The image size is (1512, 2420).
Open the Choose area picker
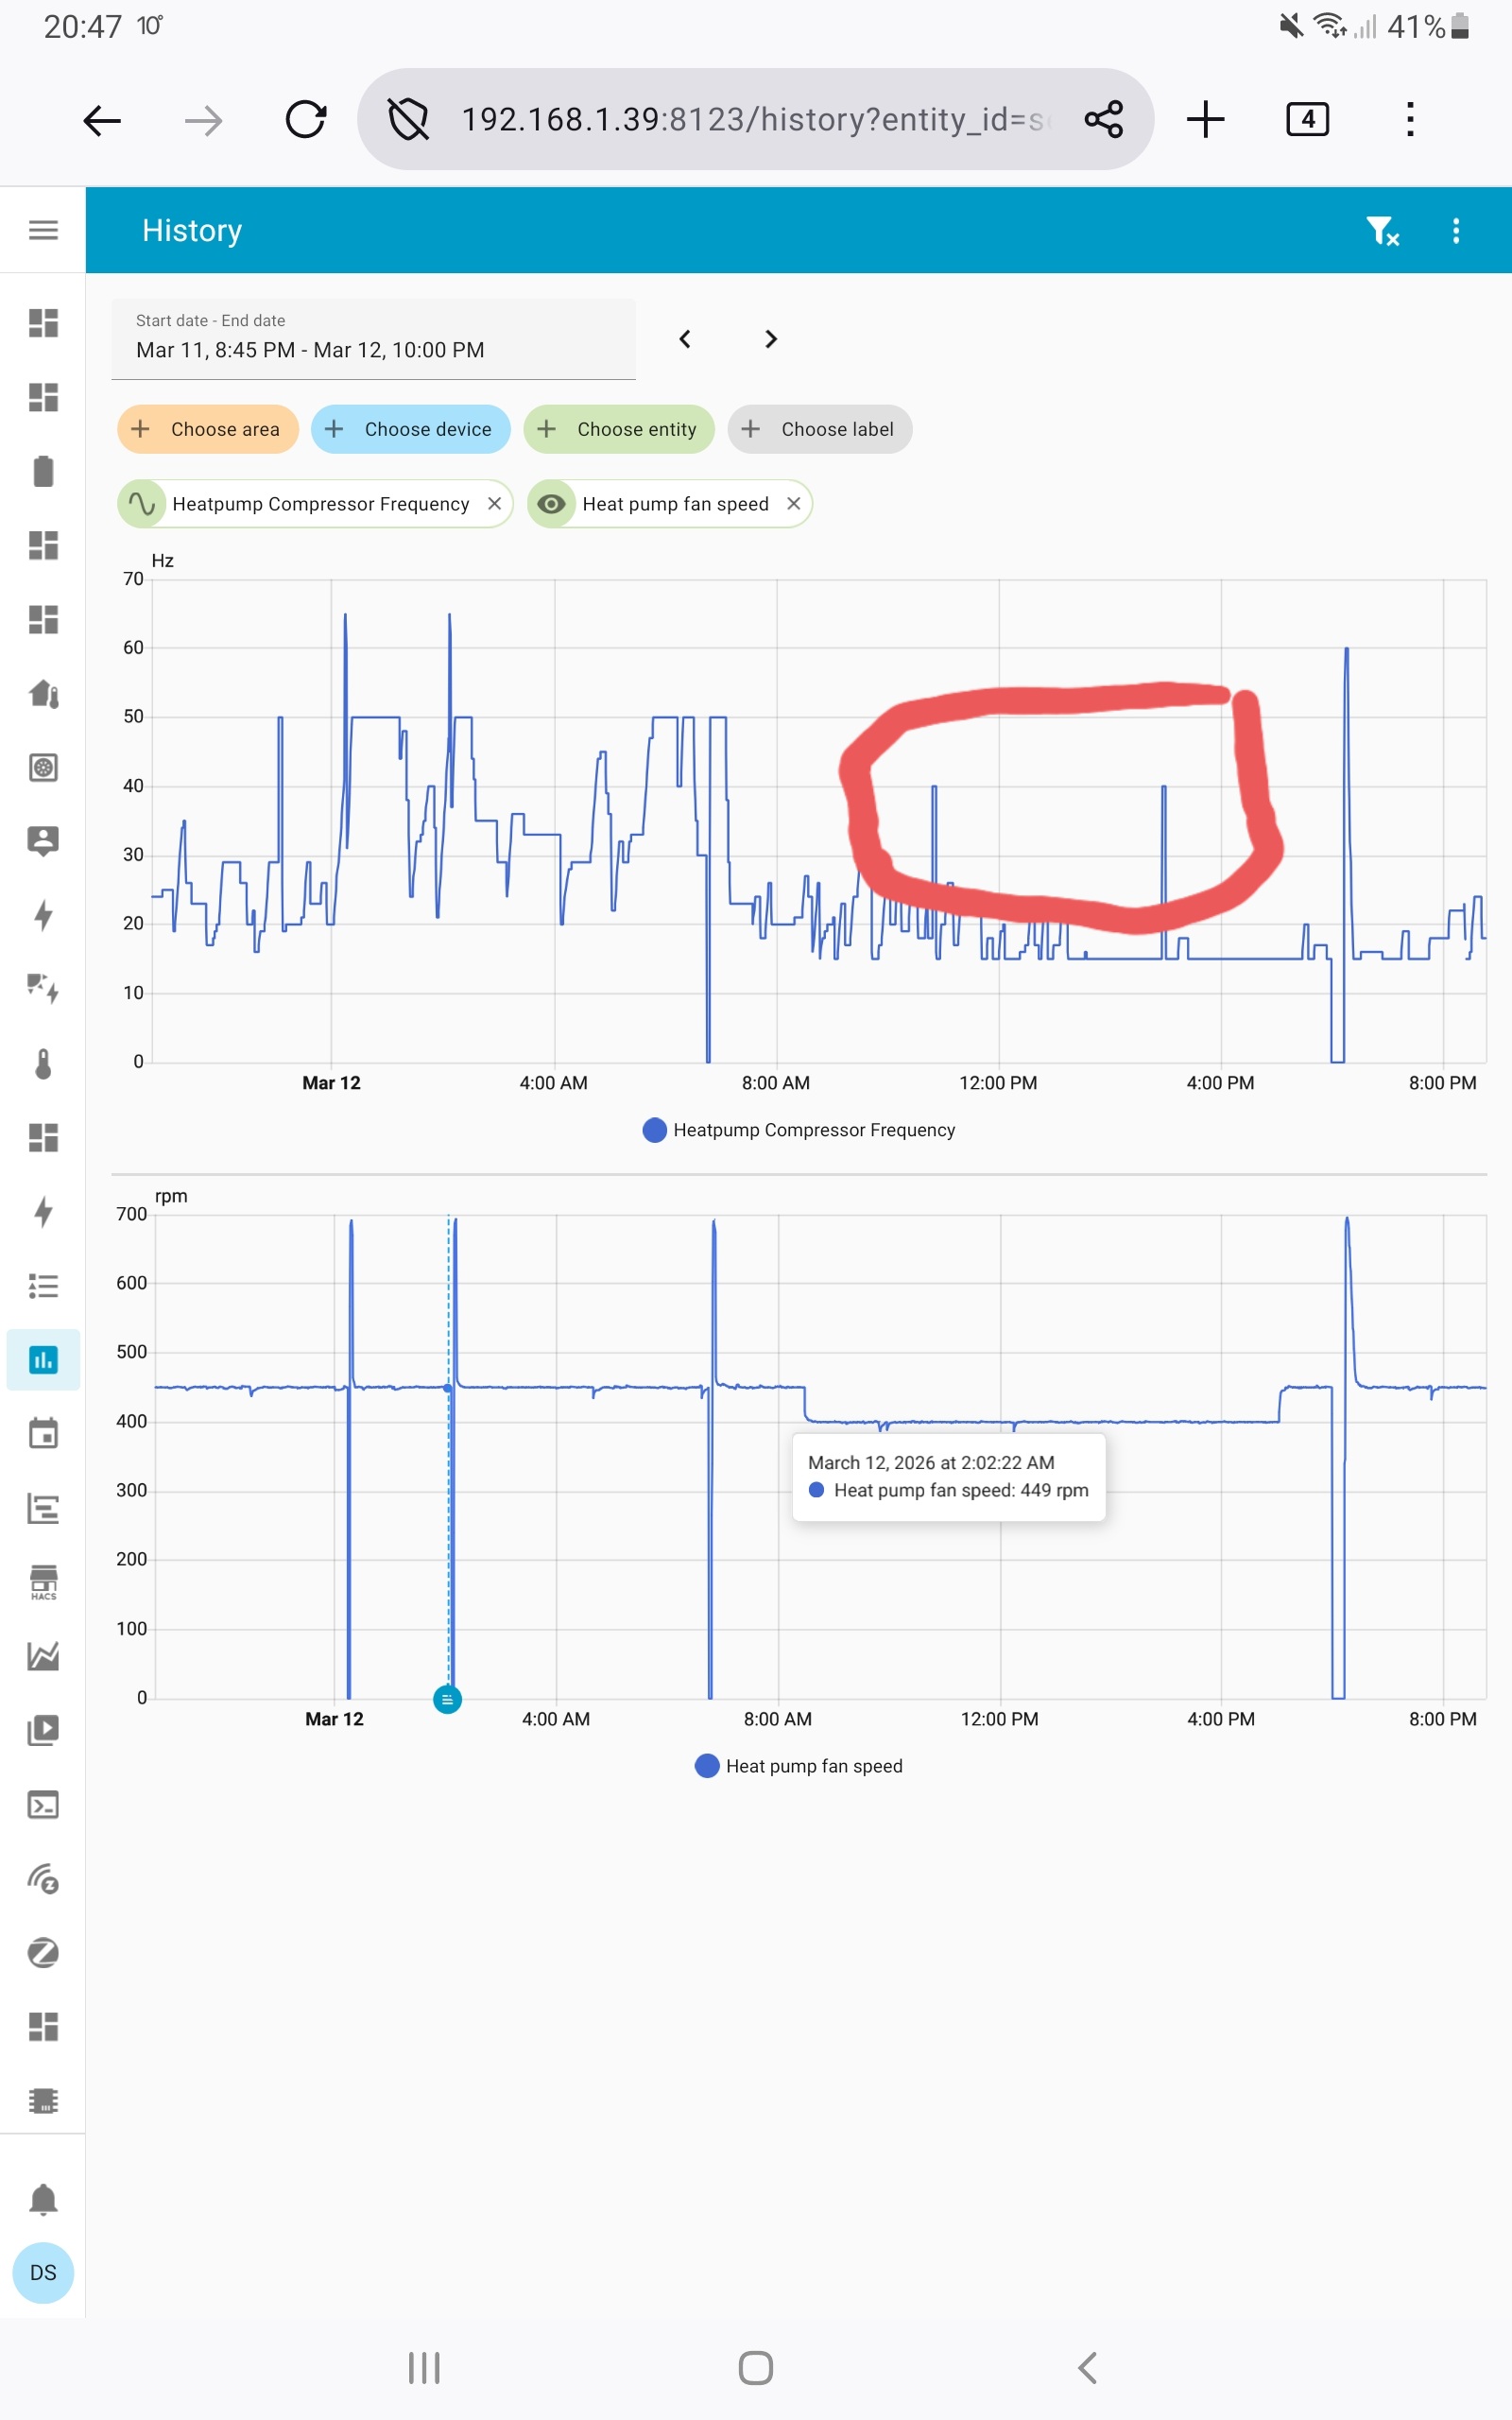click(208, 429)
